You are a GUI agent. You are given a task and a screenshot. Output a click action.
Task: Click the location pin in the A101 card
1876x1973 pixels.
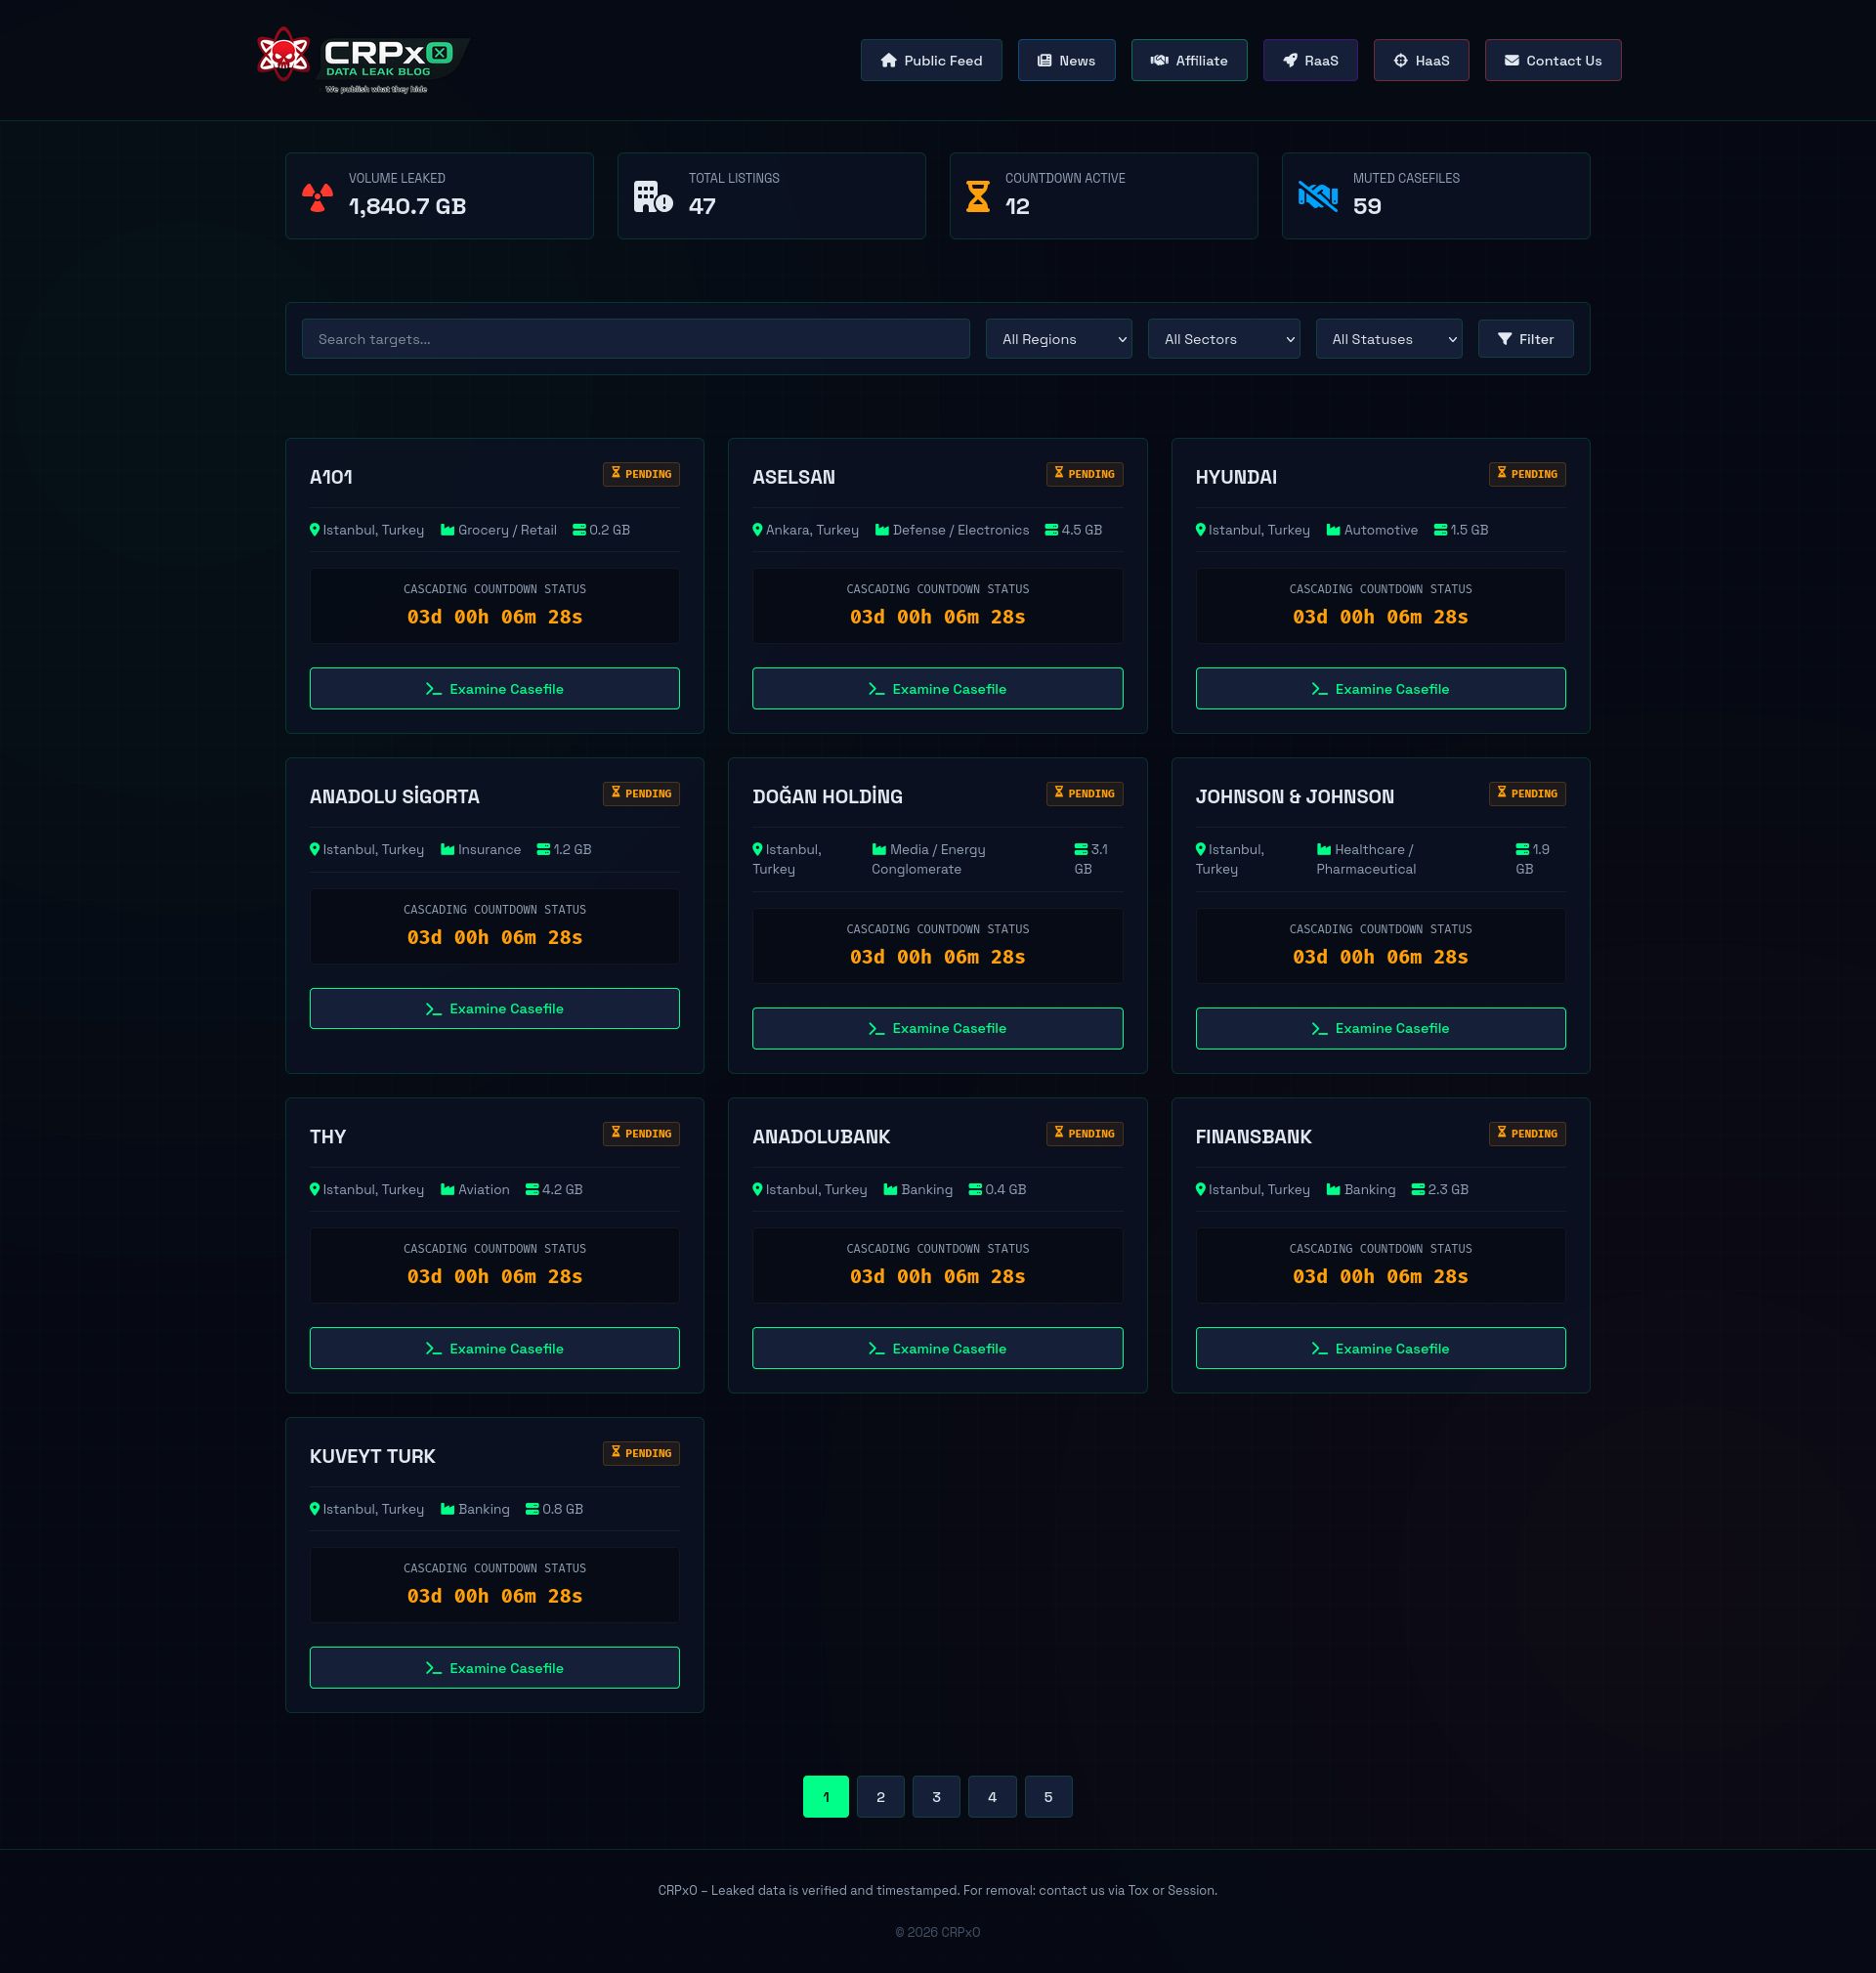coord(315,530)
